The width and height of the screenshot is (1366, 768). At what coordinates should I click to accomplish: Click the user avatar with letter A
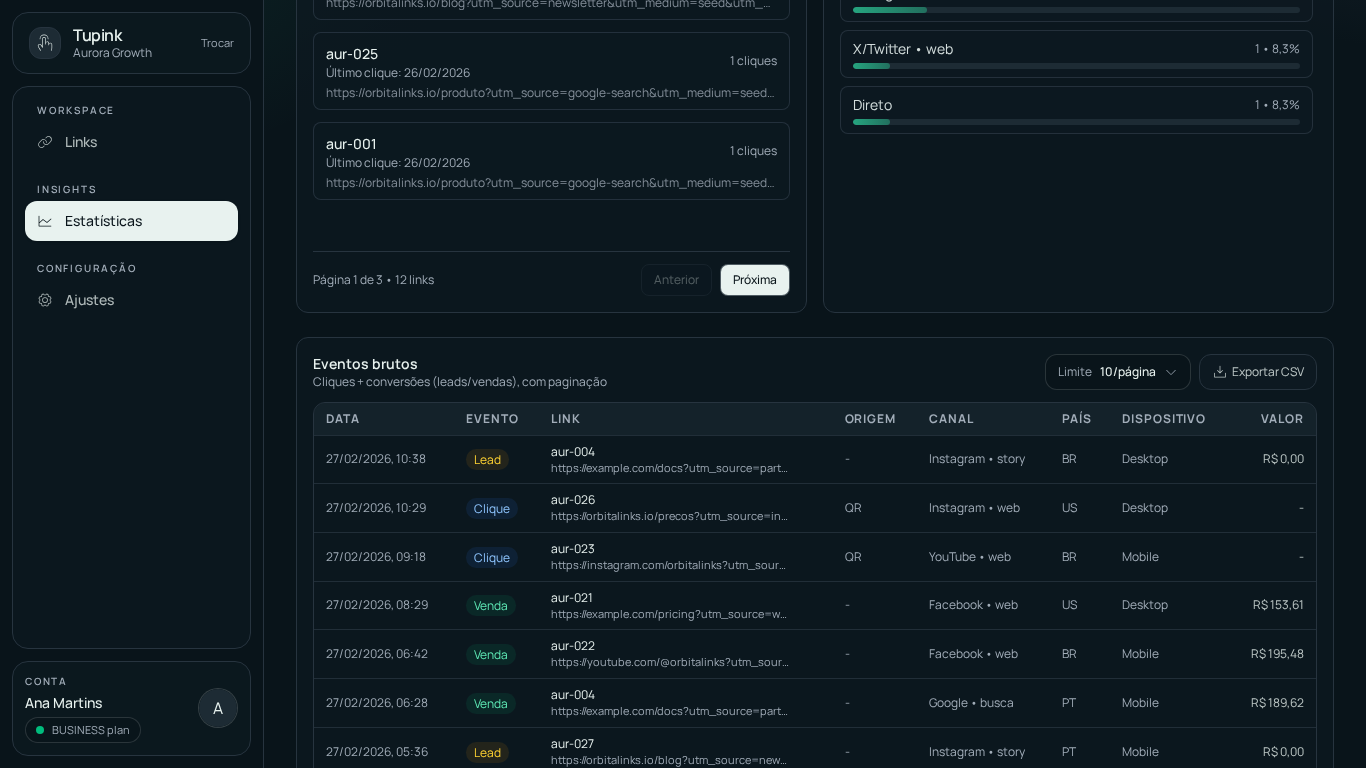pos(218,708)
